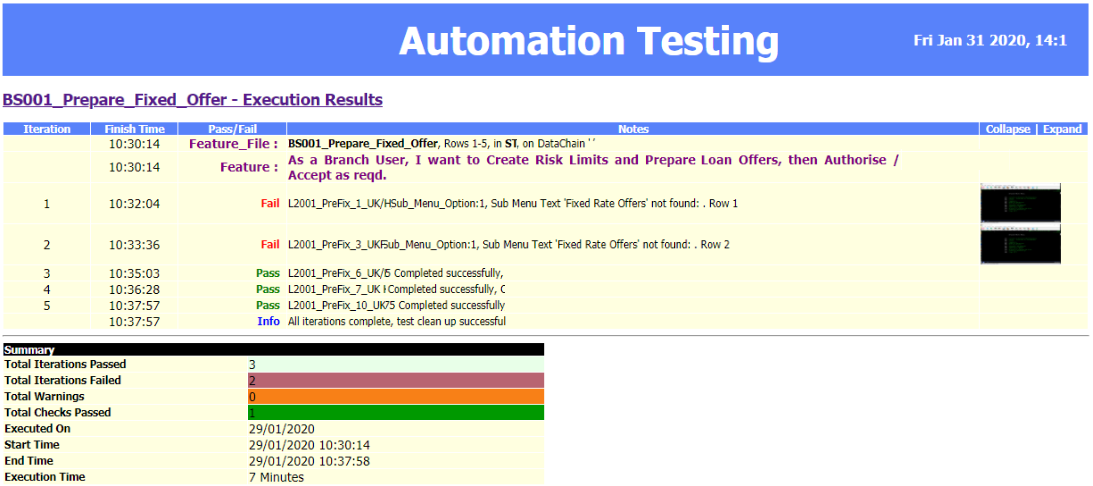Select the Fail status at 10:33:36

pos(270,245)
